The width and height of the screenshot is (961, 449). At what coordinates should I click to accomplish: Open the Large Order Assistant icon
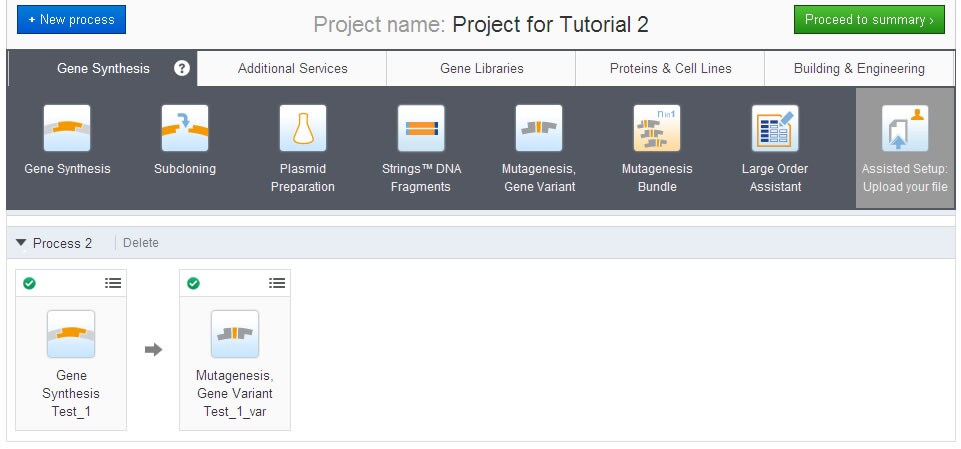(775, 129)
